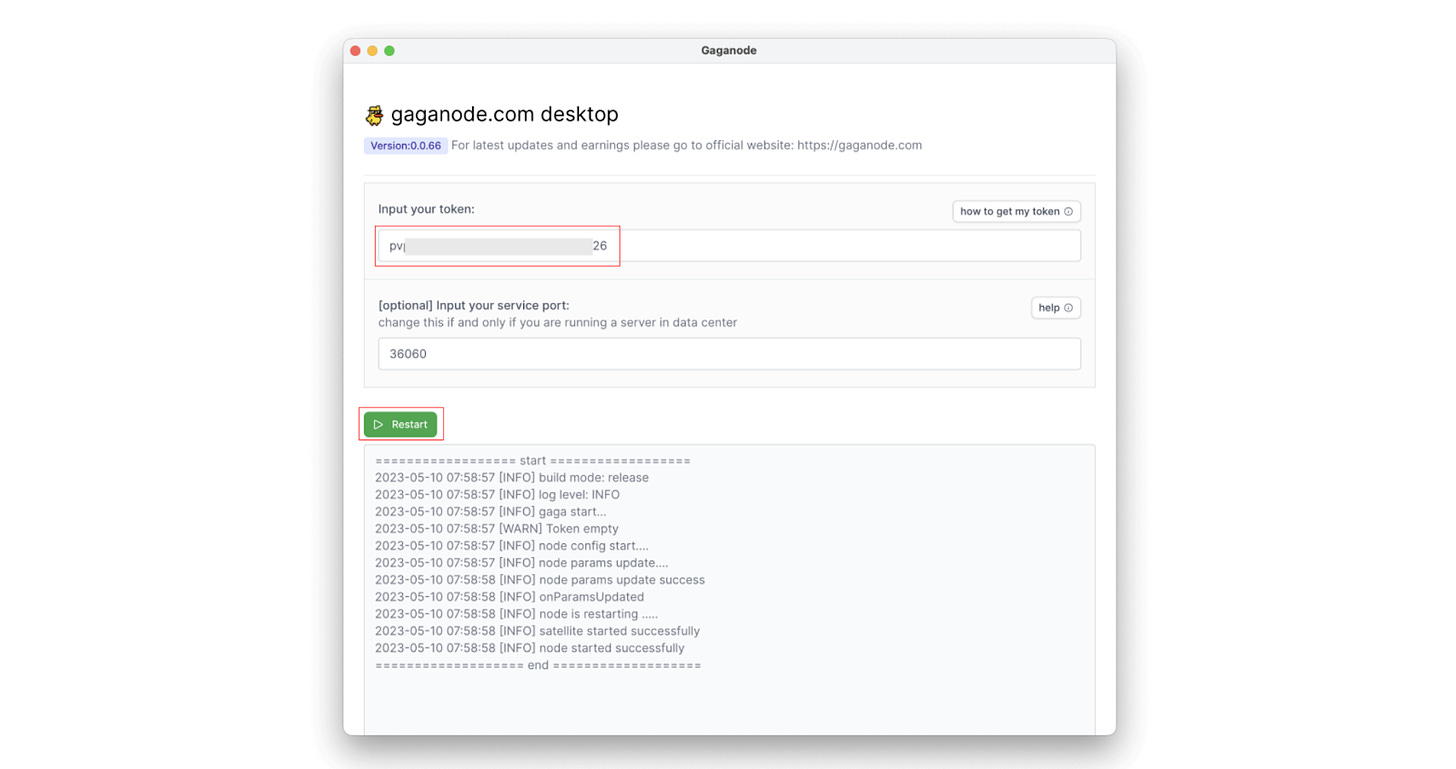
Task: Click the Version:0.0.66 badge
Action: tap(405, 146)
